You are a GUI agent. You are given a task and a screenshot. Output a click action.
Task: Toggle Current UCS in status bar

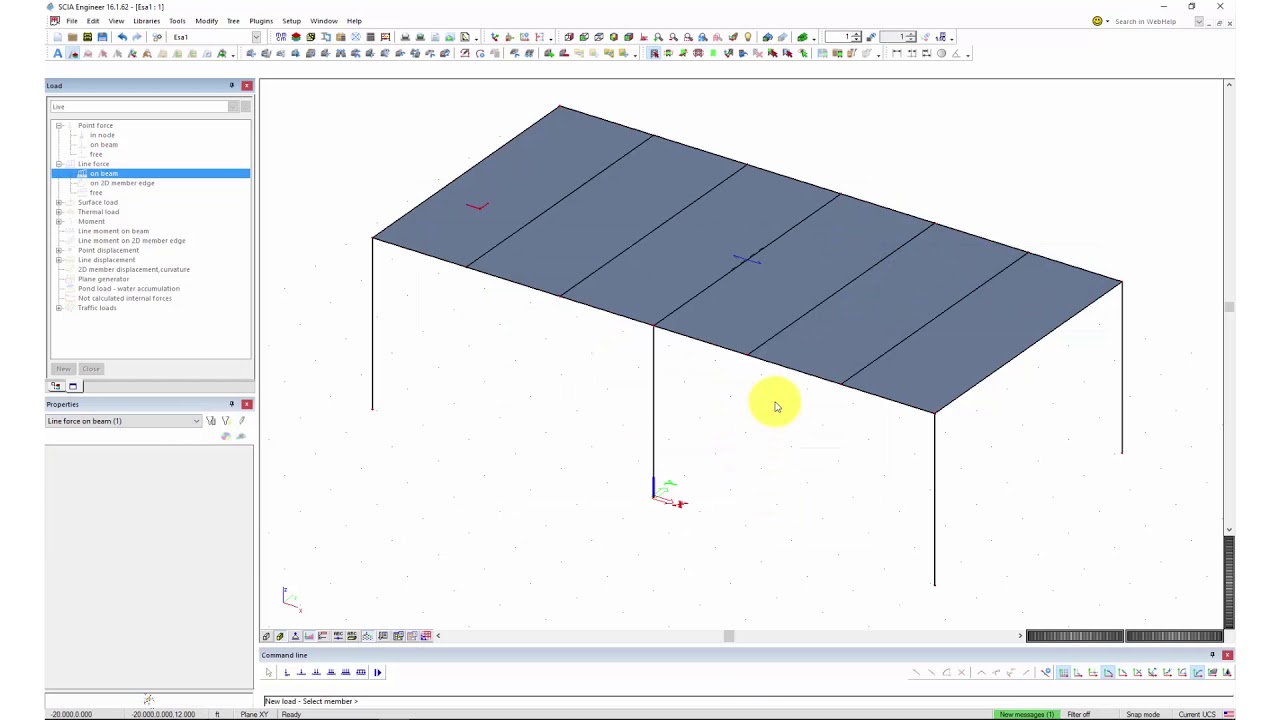1196,714
